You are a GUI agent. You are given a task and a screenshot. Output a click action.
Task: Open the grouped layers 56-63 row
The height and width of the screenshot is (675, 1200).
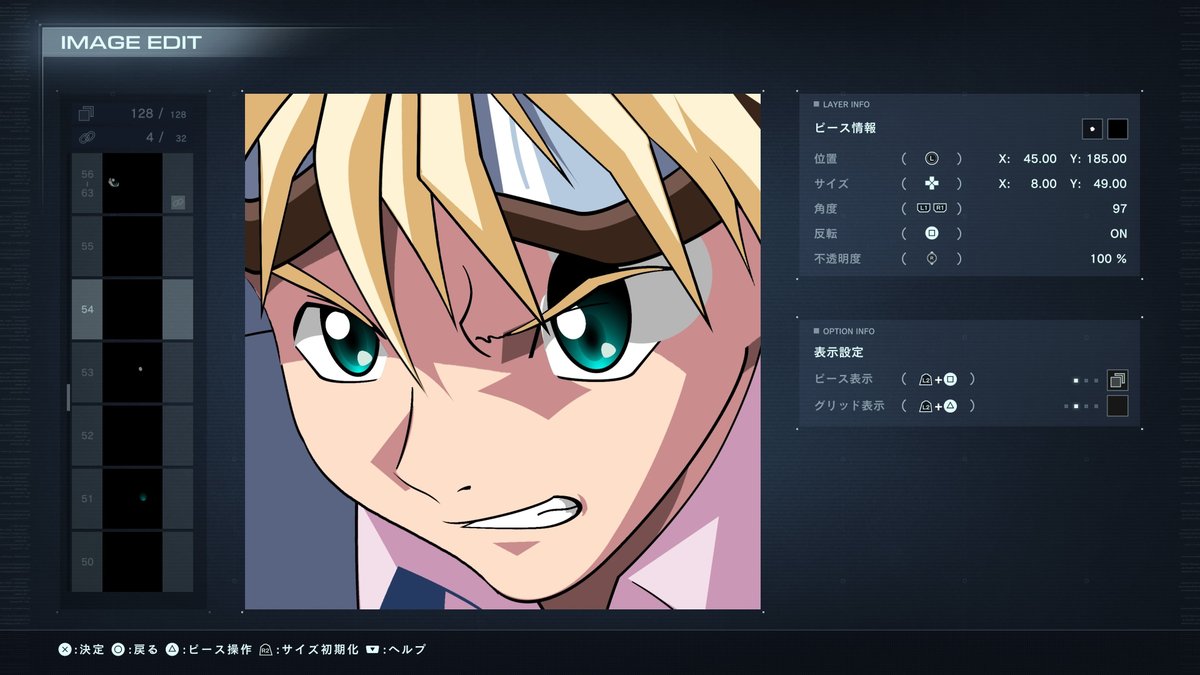point(132,183)
